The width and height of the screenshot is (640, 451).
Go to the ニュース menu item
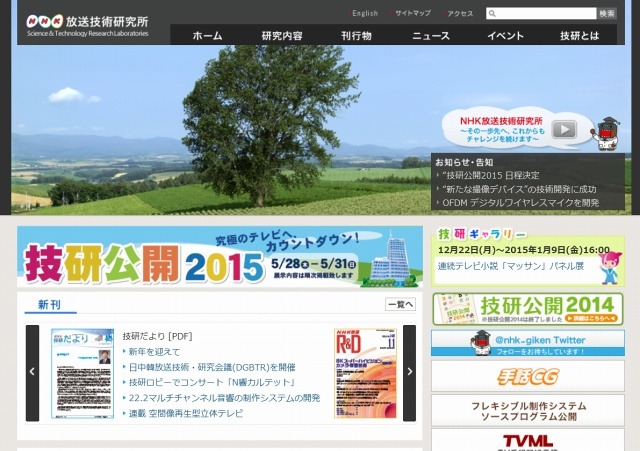[x=431, y=36]
